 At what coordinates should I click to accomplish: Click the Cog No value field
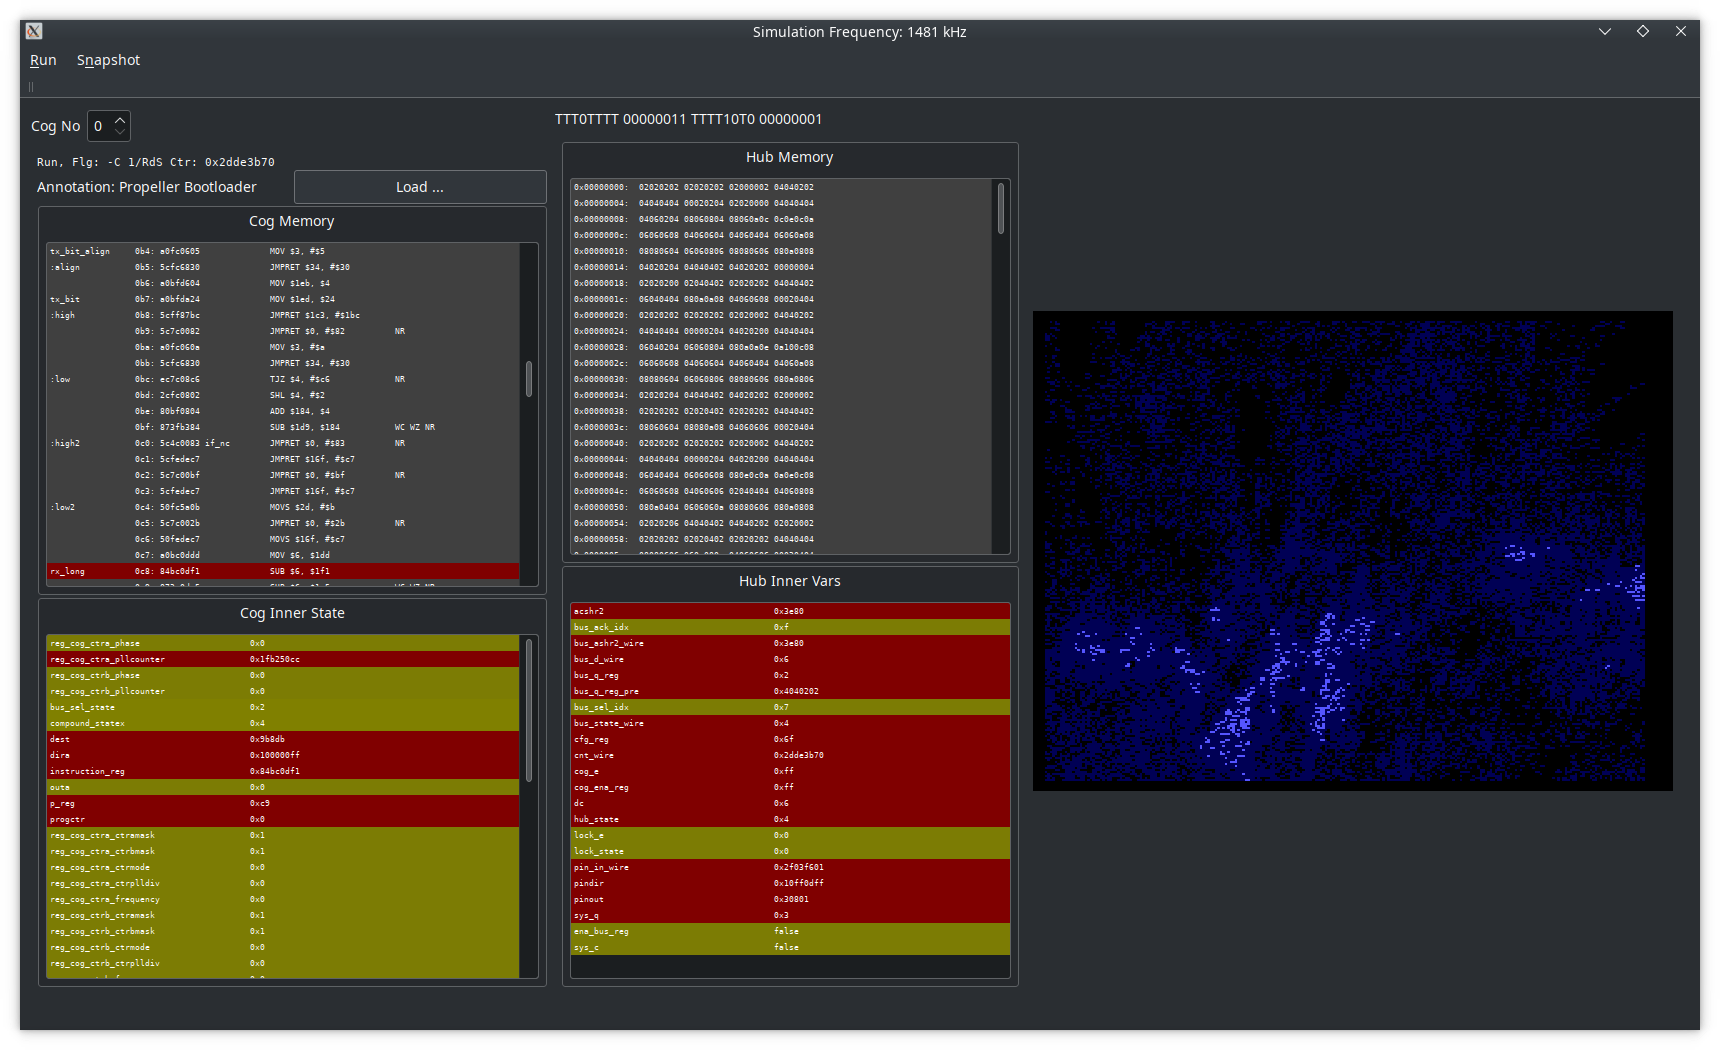coord(100,126)
